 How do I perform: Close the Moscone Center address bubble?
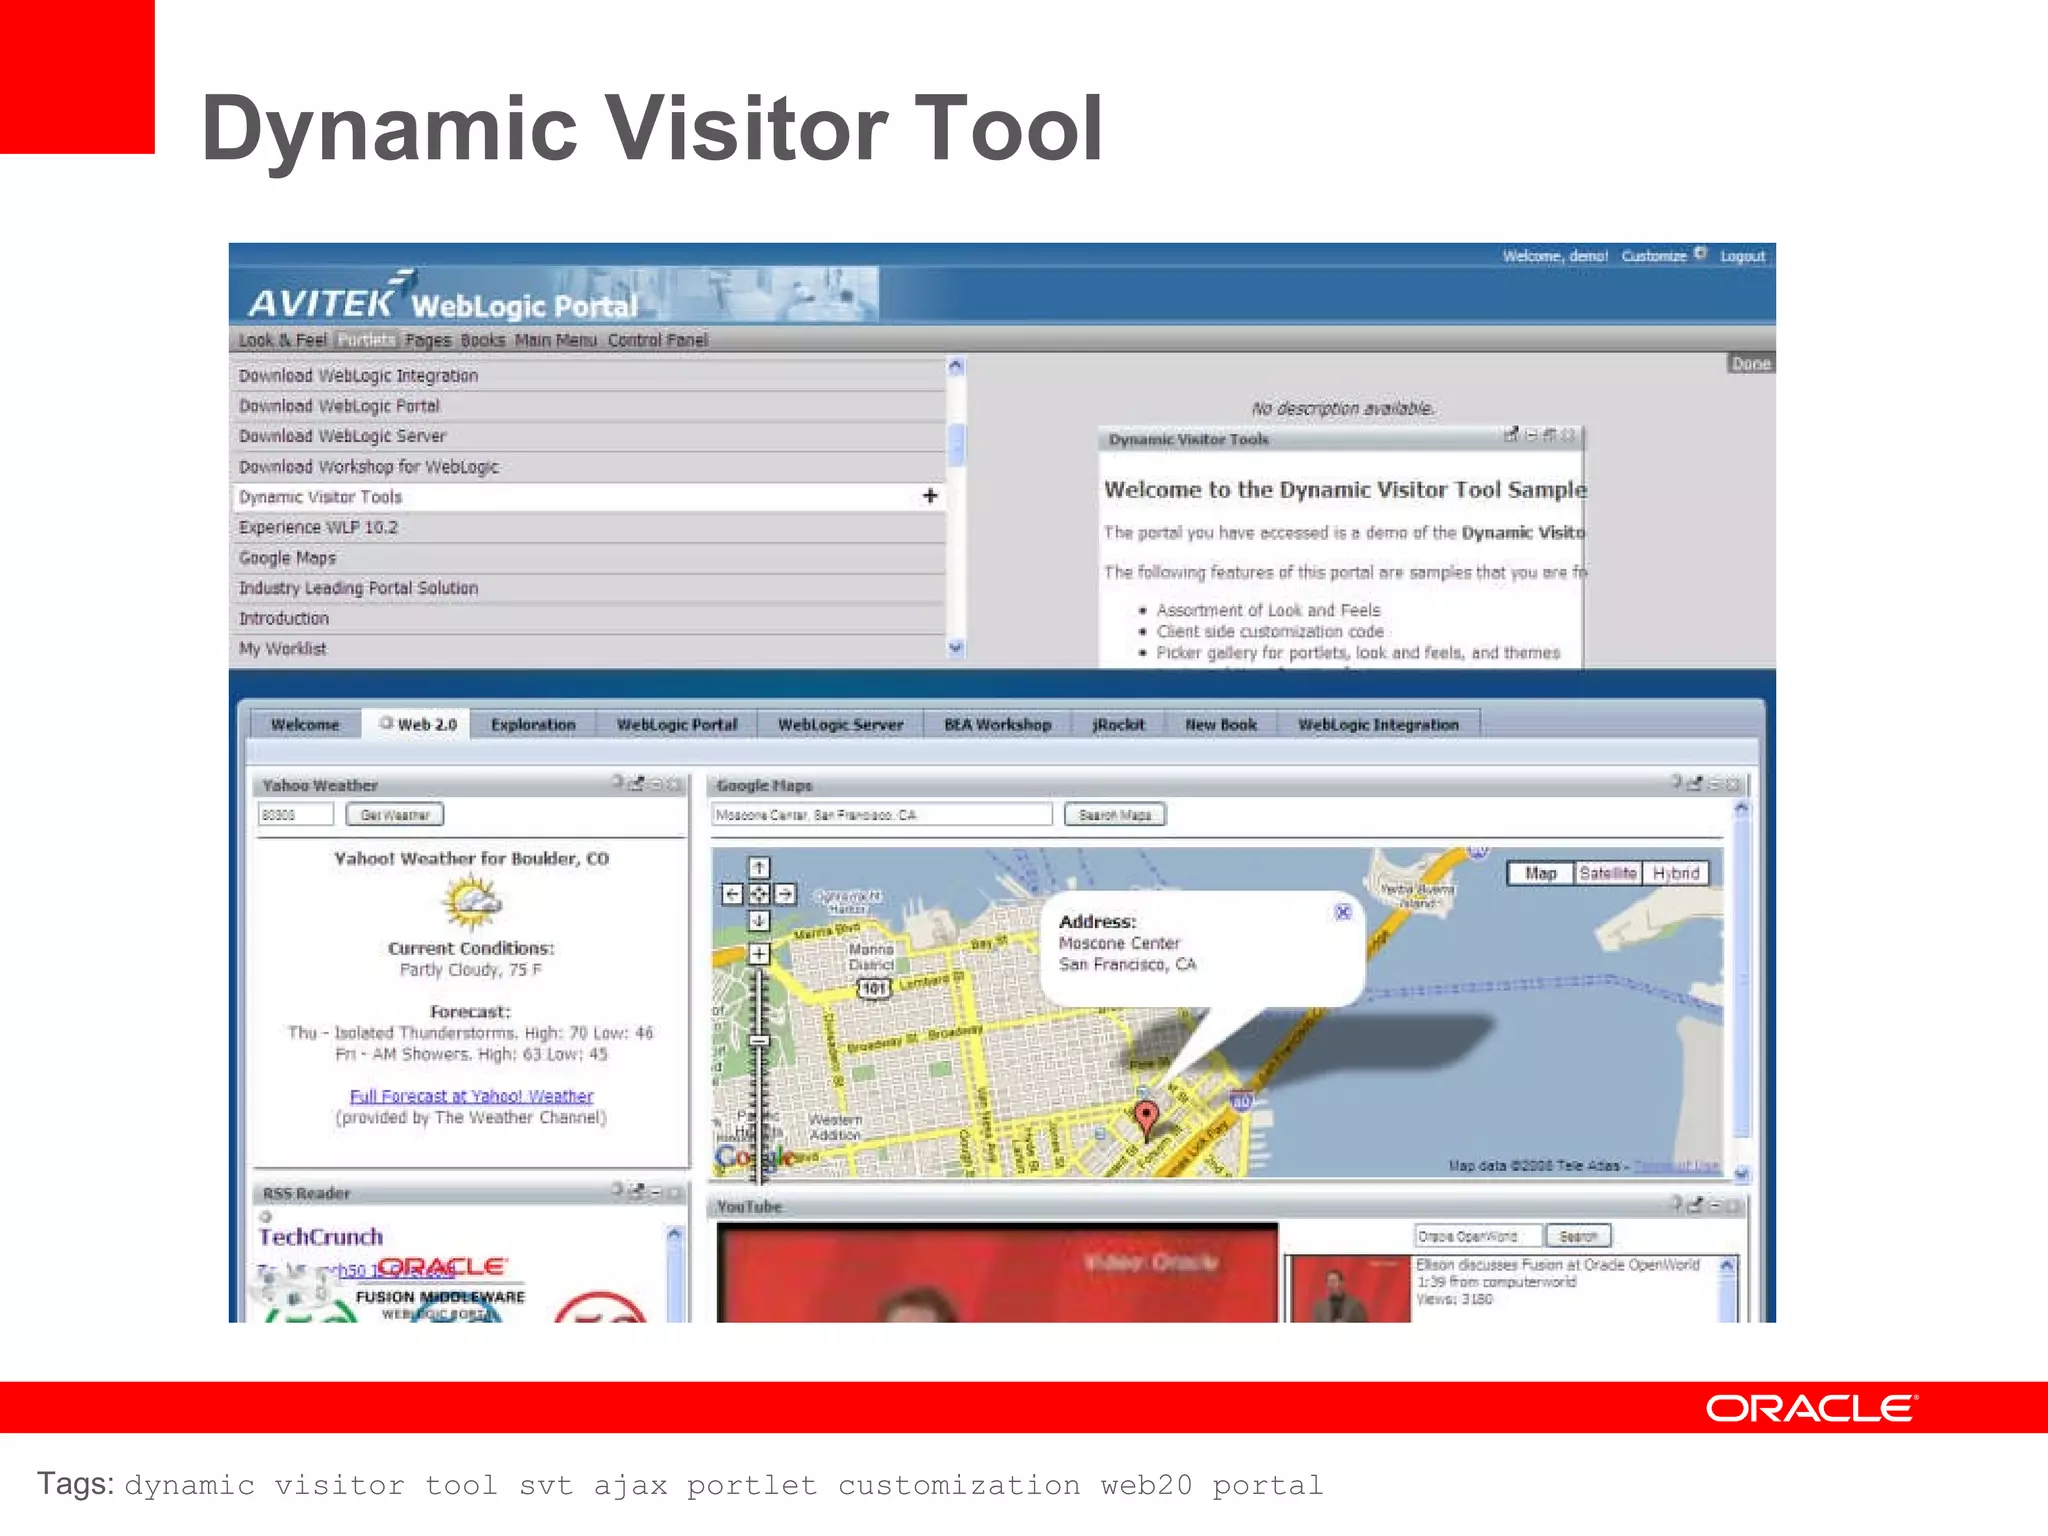(1343, 912)
